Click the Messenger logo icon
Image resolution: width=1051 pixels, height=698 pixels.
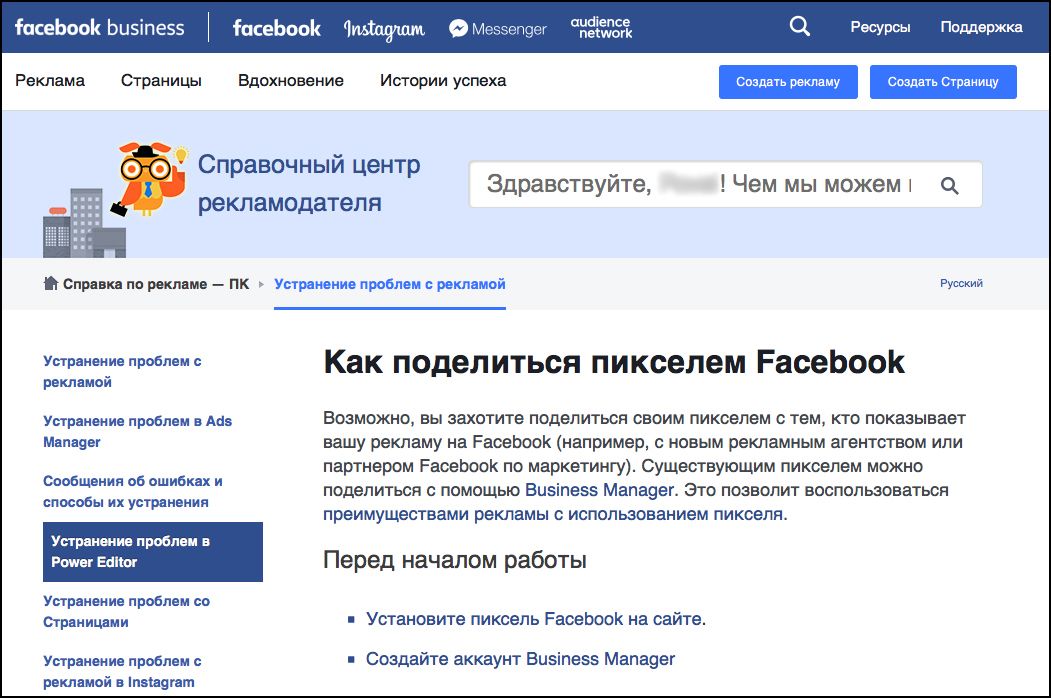coord(458,28)
